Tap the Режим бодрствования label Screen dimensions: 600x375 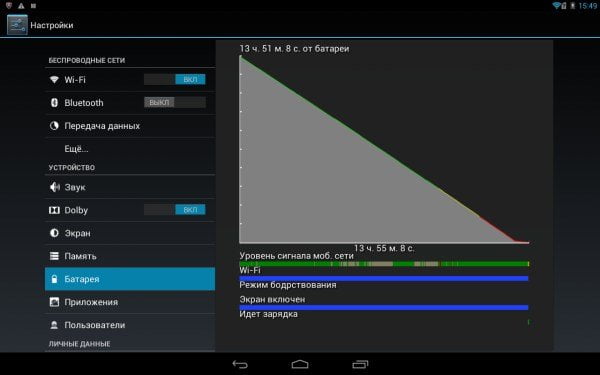288,285
